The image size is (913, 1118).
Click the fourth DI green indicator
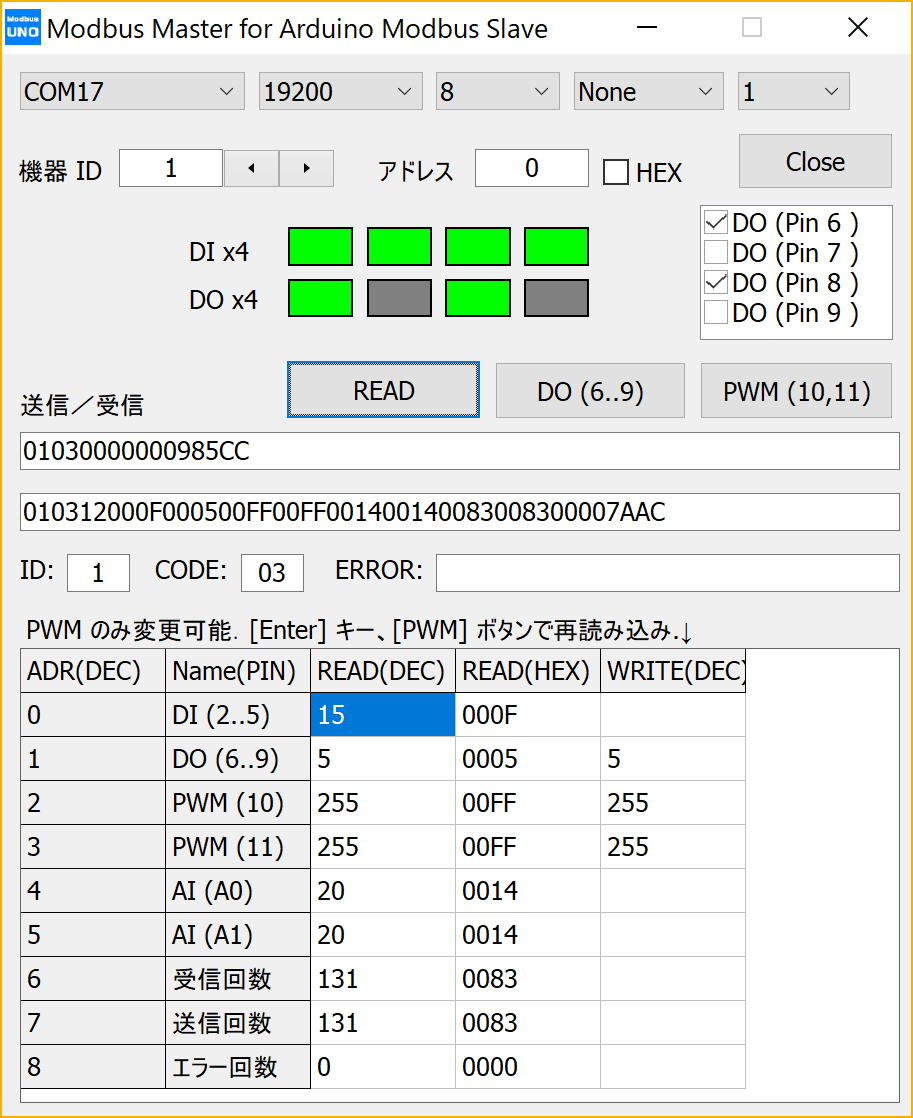(x=556, y=247)
